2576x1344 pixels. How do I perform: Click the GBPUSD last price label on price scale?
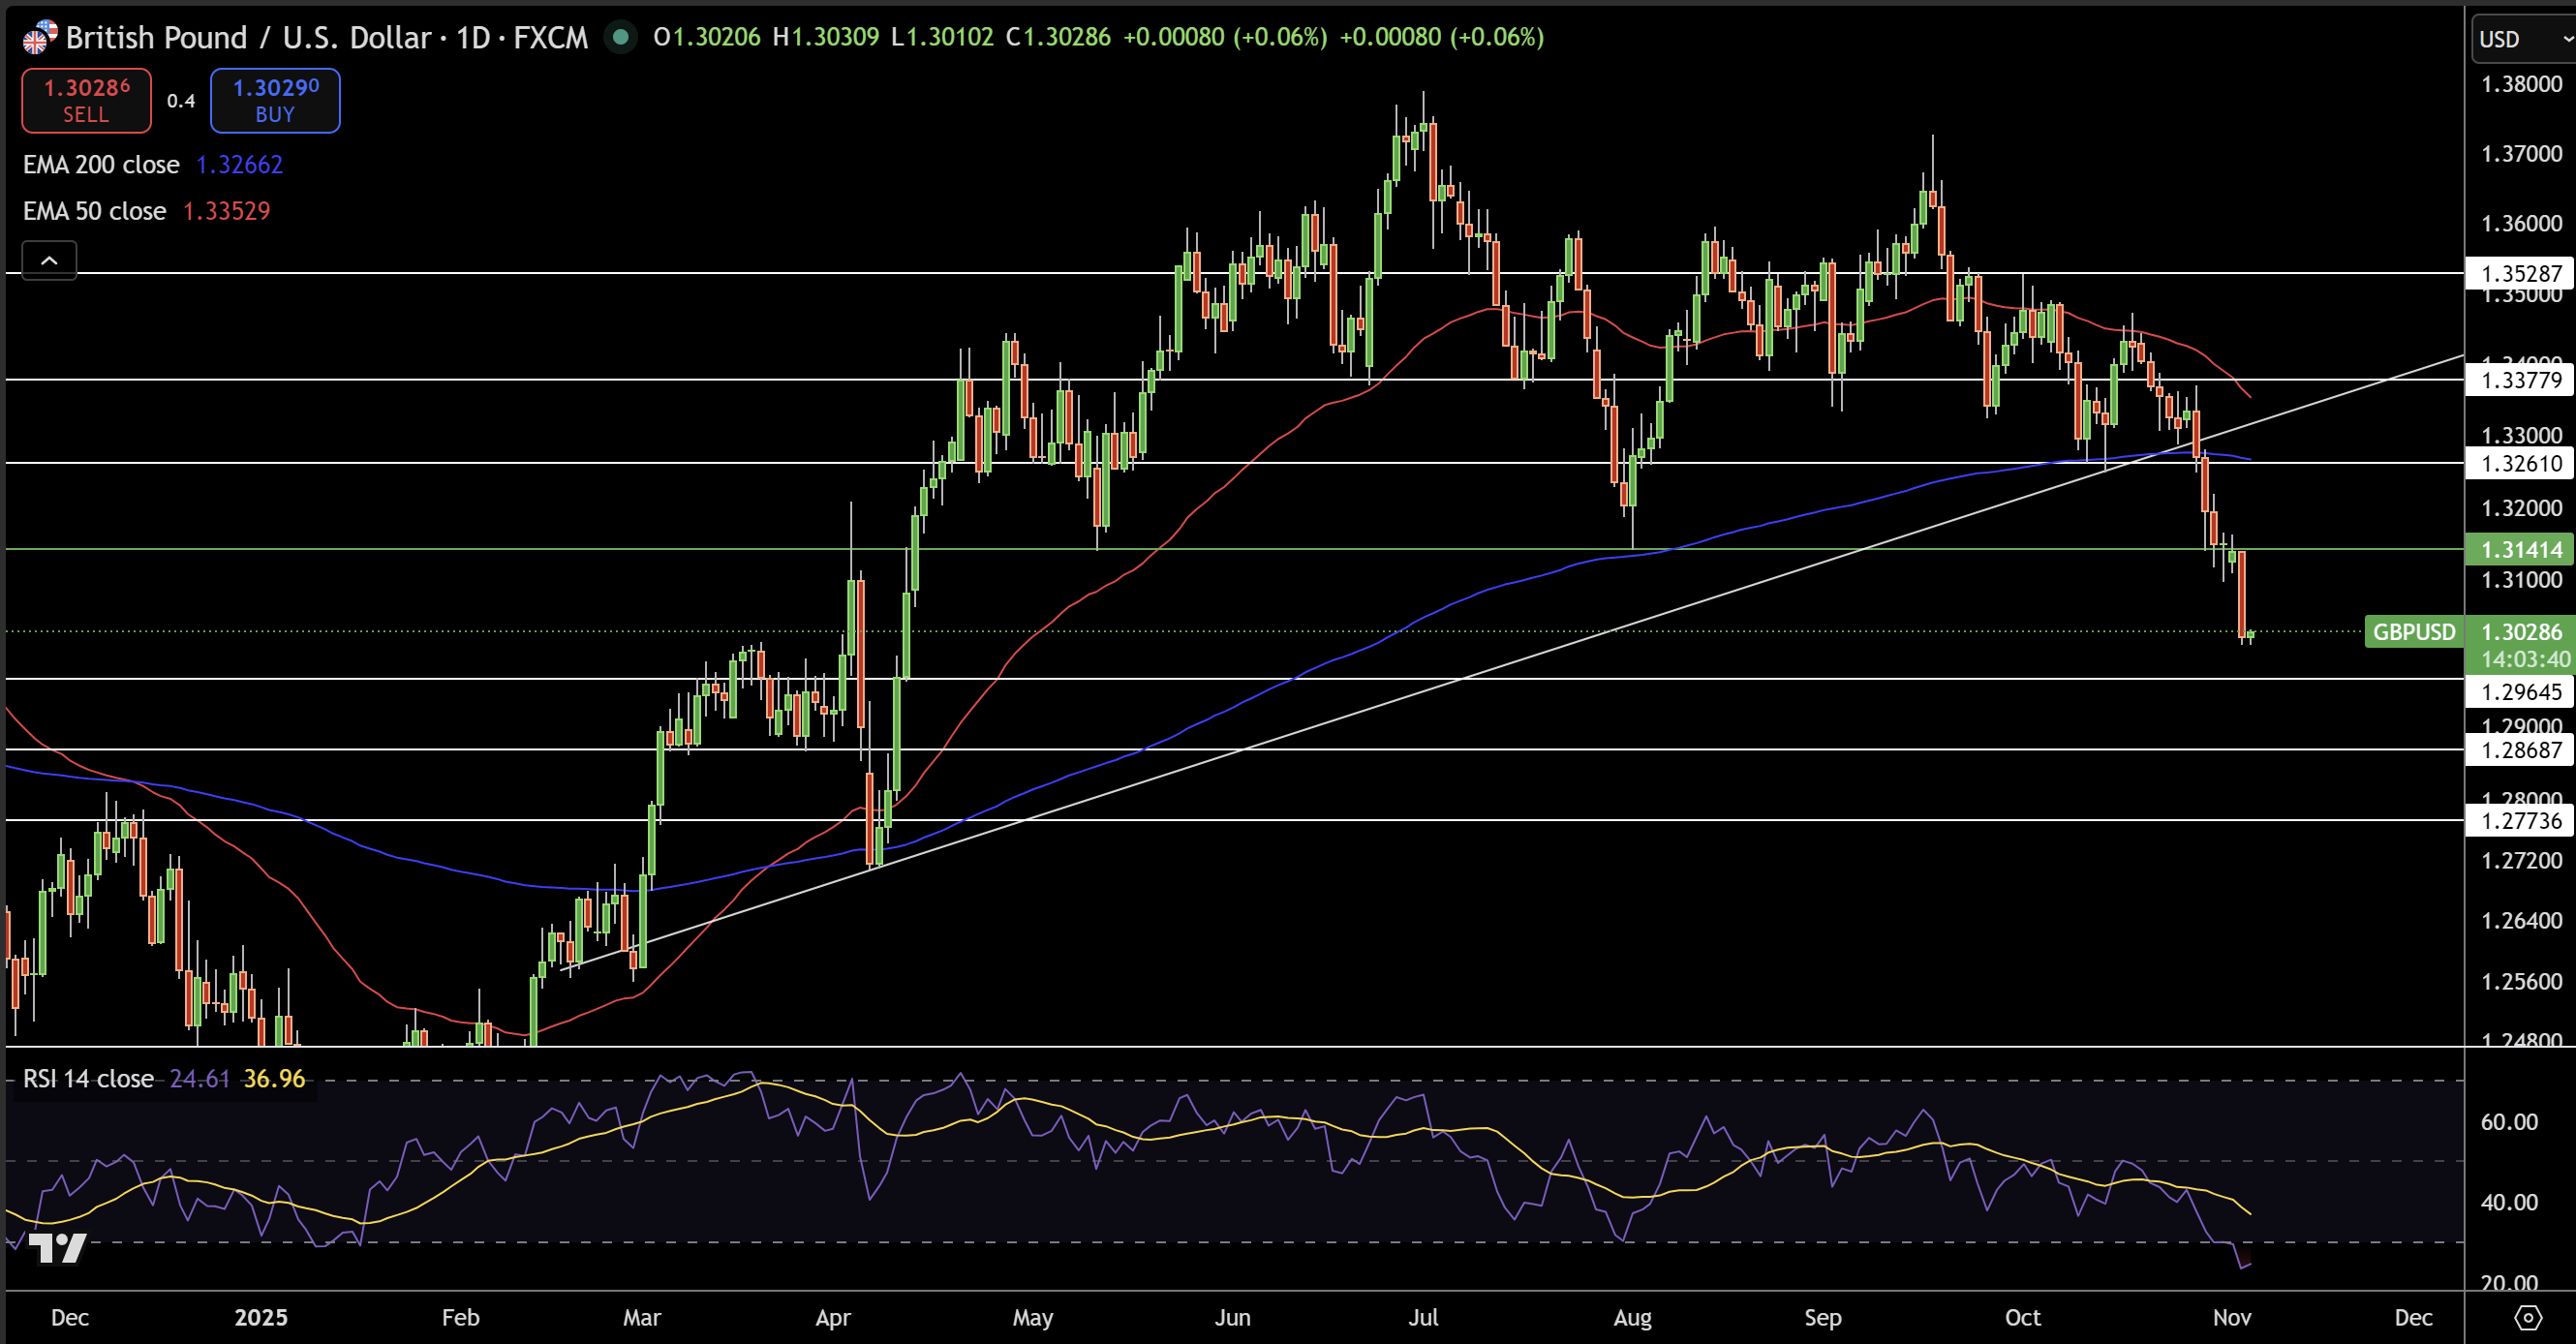coord(2521,632)
